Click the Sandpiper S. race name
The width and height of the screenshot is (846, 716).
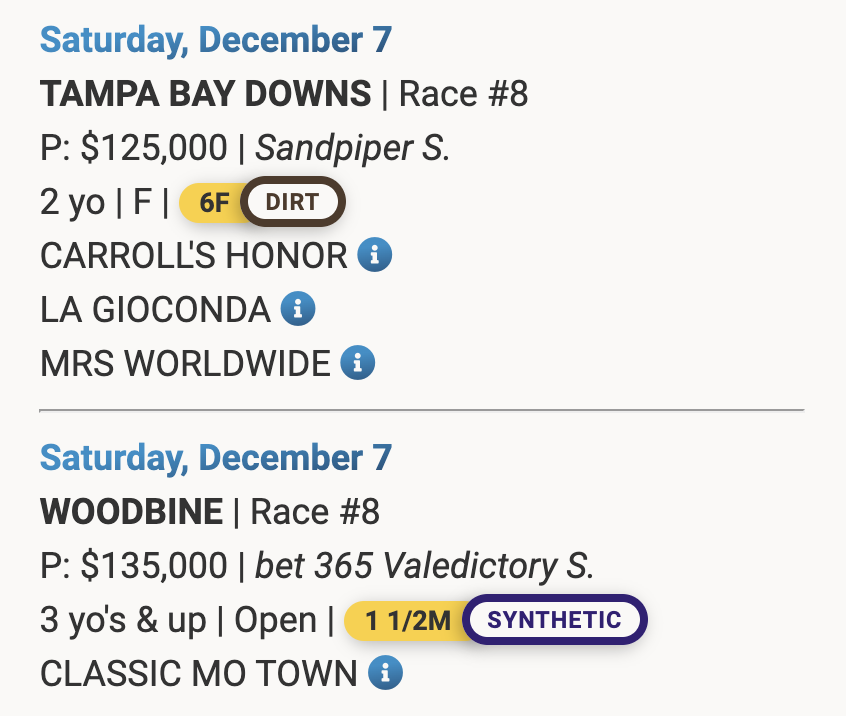[353, 149]
